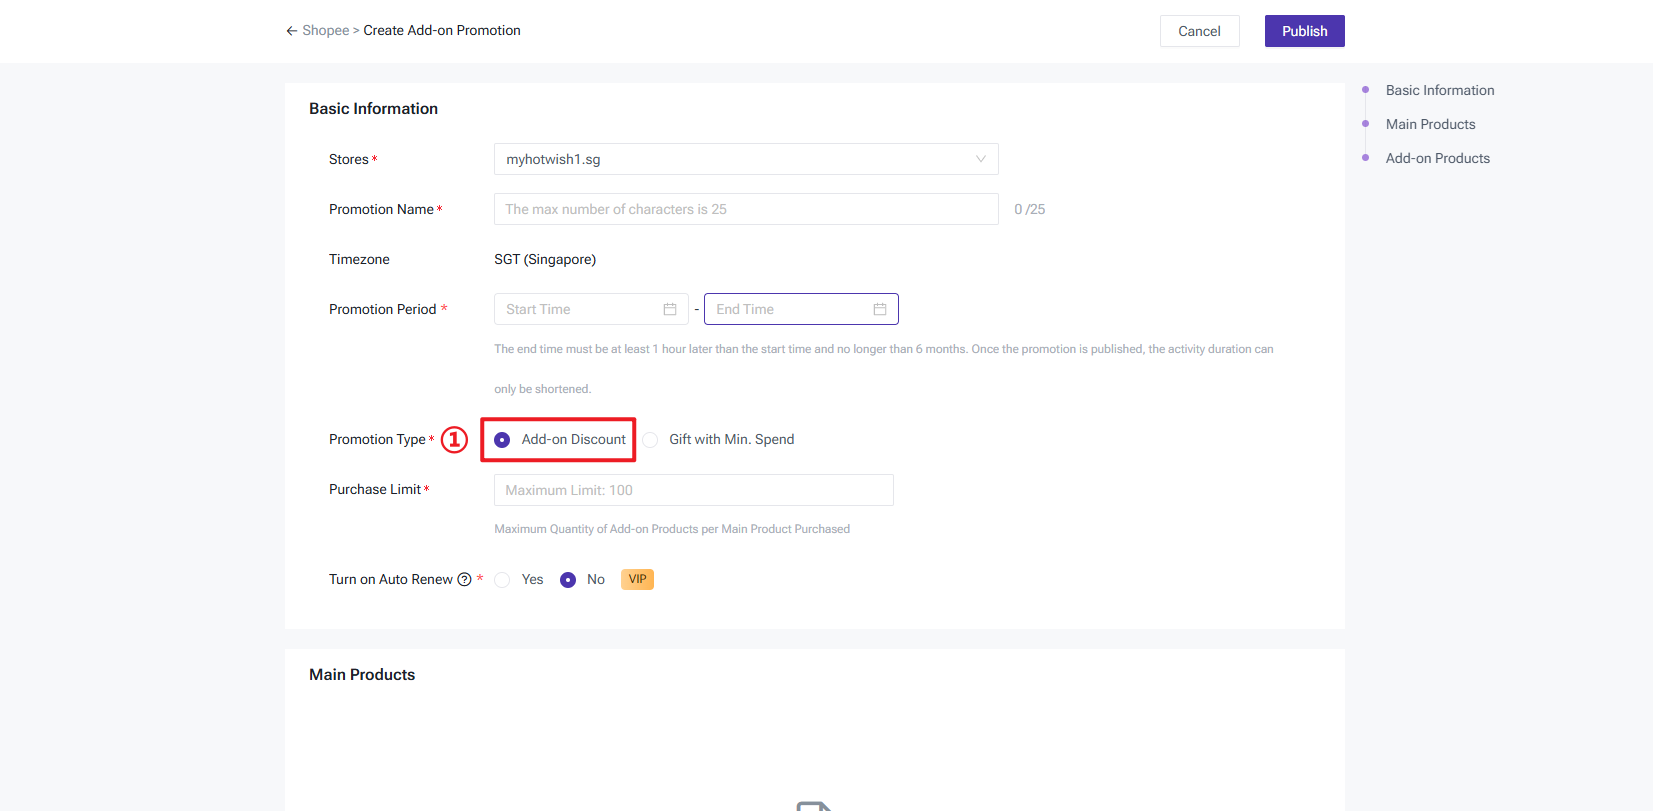Select Gift with Min. Spend option
This screenshot has height=811, width=1653.
pyautogui.click(x=651, y=440)
